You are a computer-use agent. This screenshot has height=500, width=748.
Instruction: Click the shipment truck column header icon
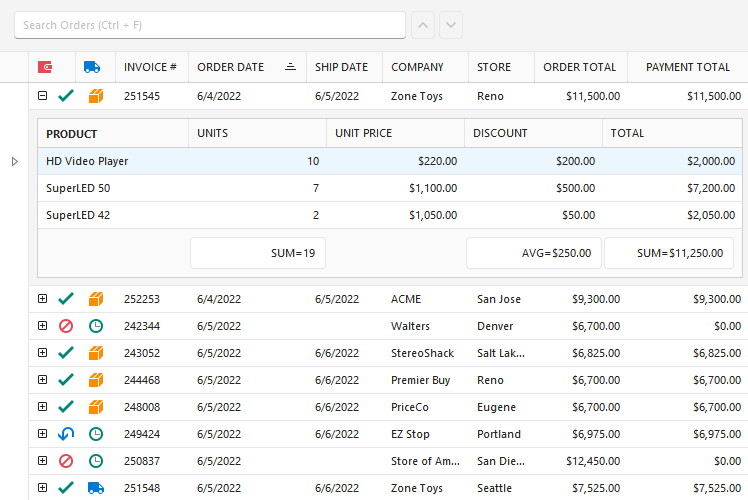coord(92,67)
